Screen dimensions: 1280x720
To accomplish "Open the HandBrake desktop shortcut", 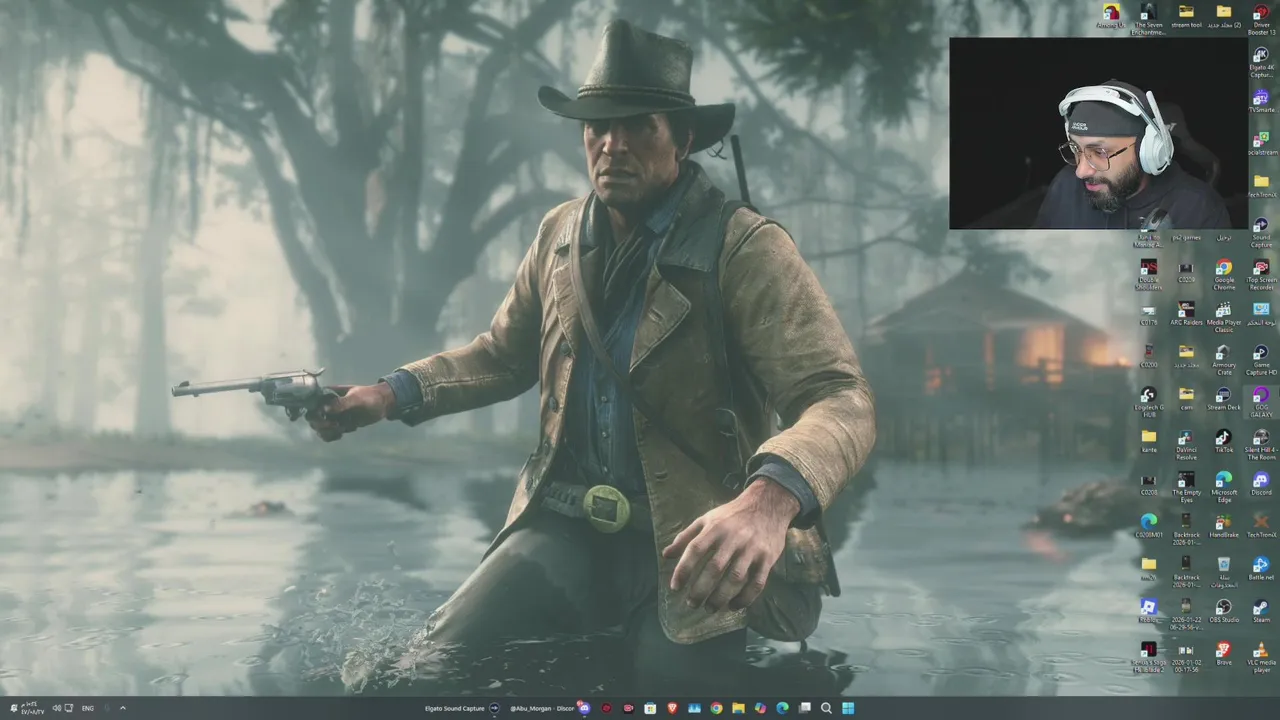I will (1223, 527).
